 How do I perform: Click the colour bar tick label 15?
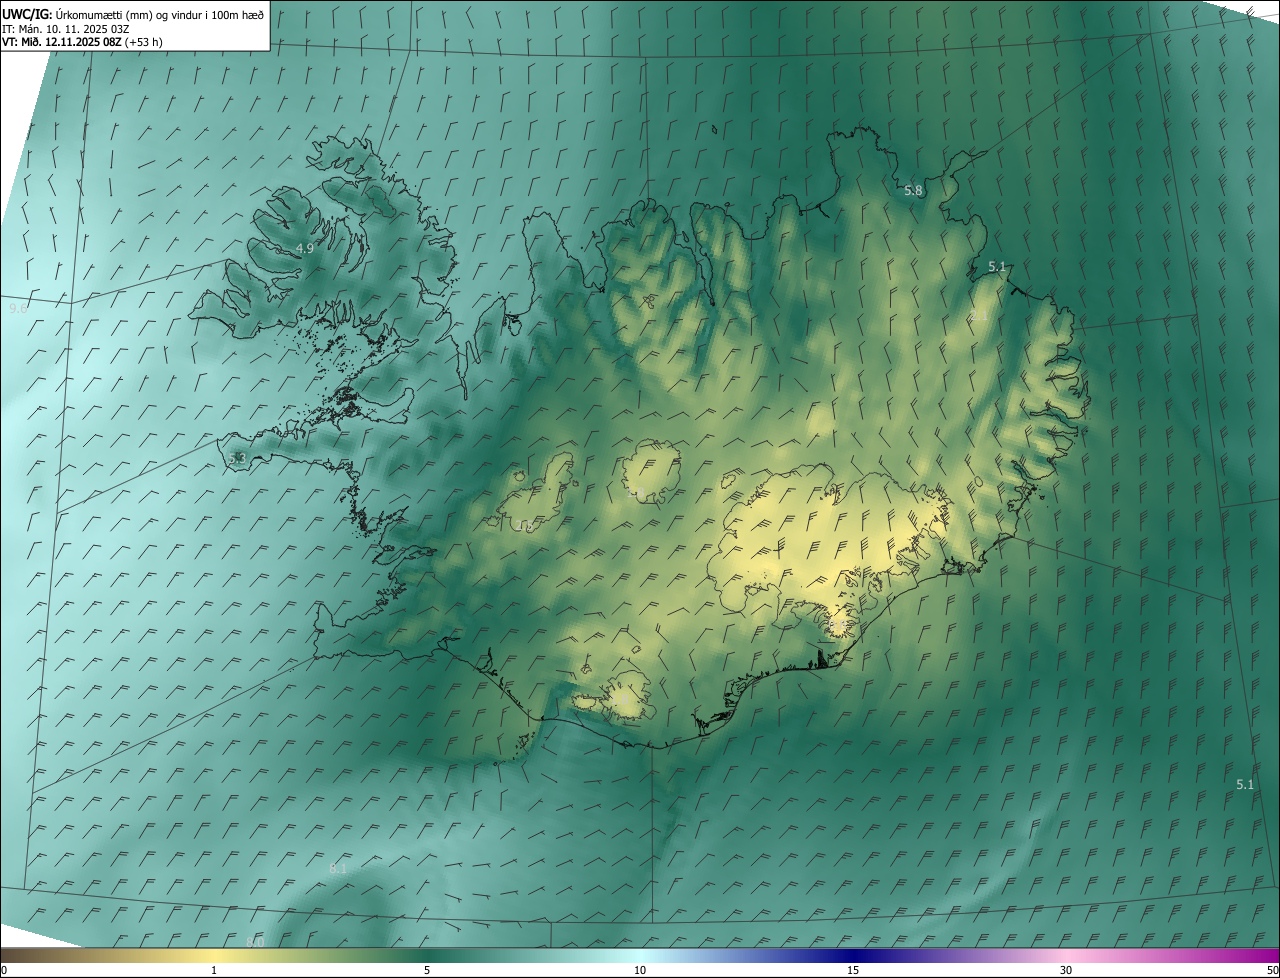click(x=853, y=970)
